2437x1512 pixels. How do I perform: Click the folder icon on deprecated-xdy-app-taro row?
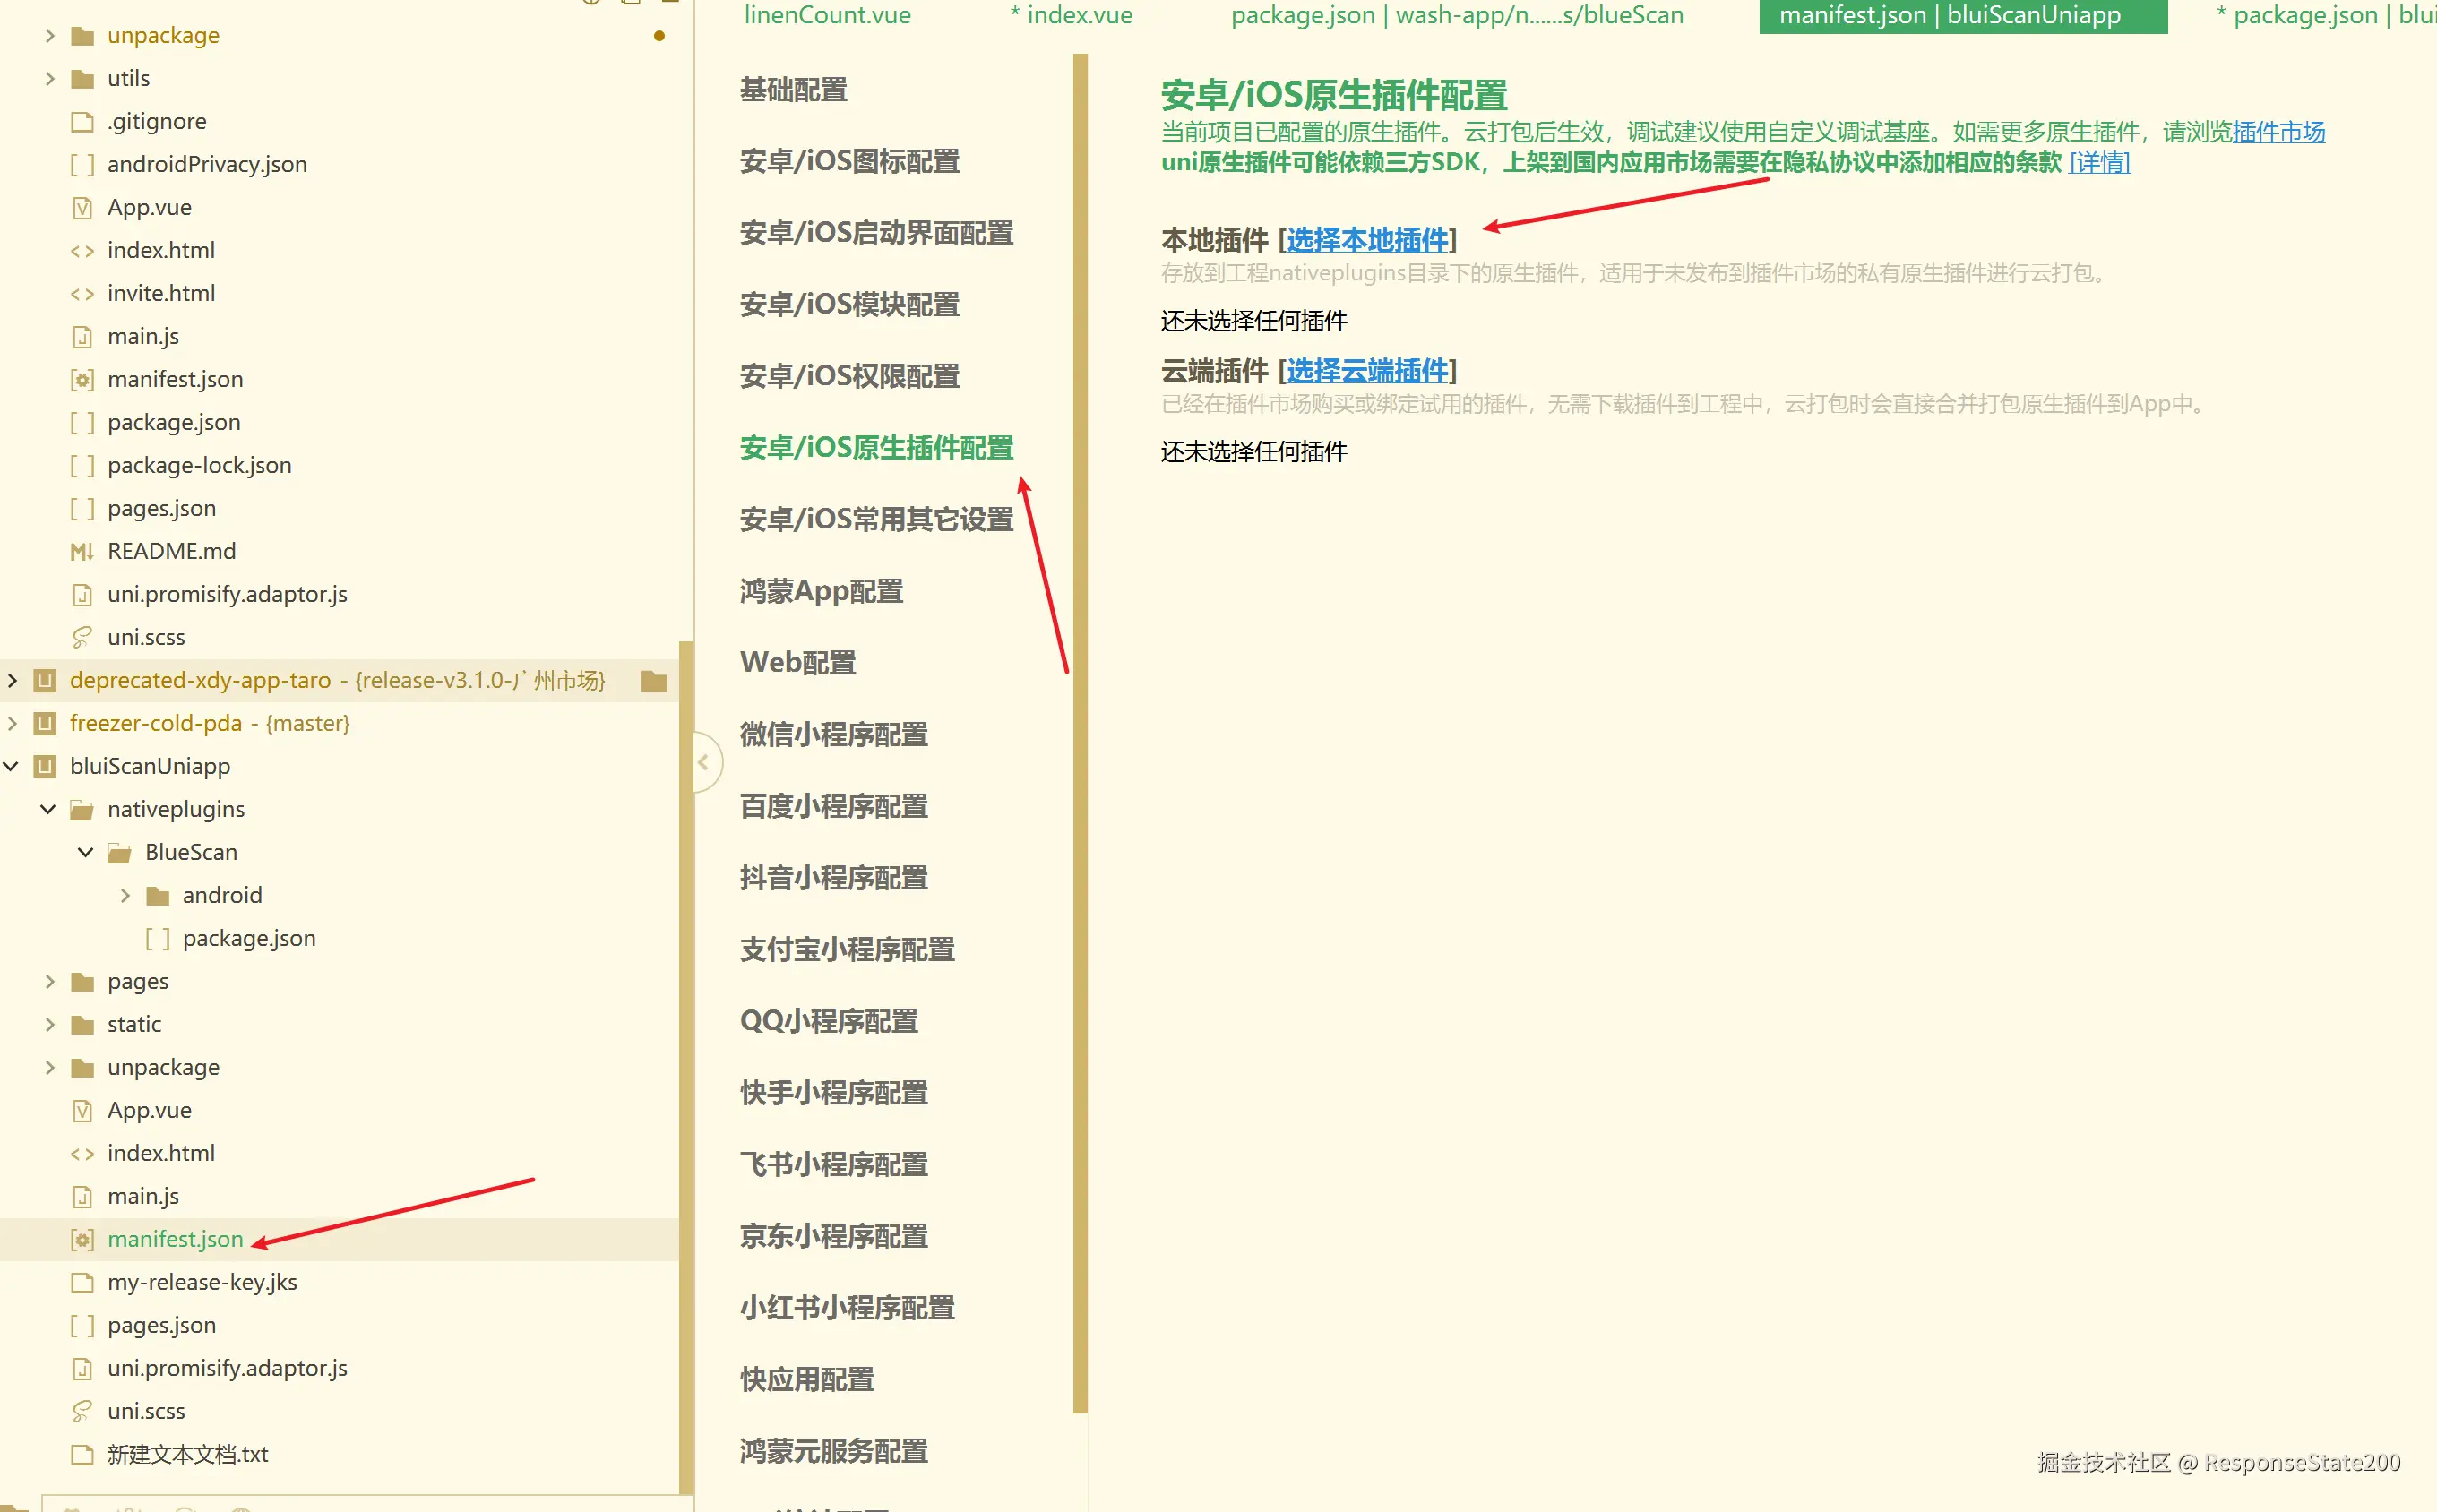point(654,681)
